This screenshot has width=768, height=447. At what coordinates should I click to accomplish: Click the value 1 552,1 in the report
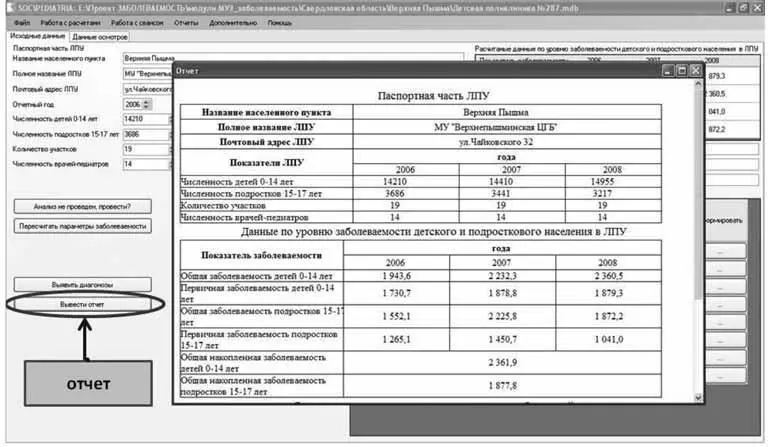coord(397,316)
